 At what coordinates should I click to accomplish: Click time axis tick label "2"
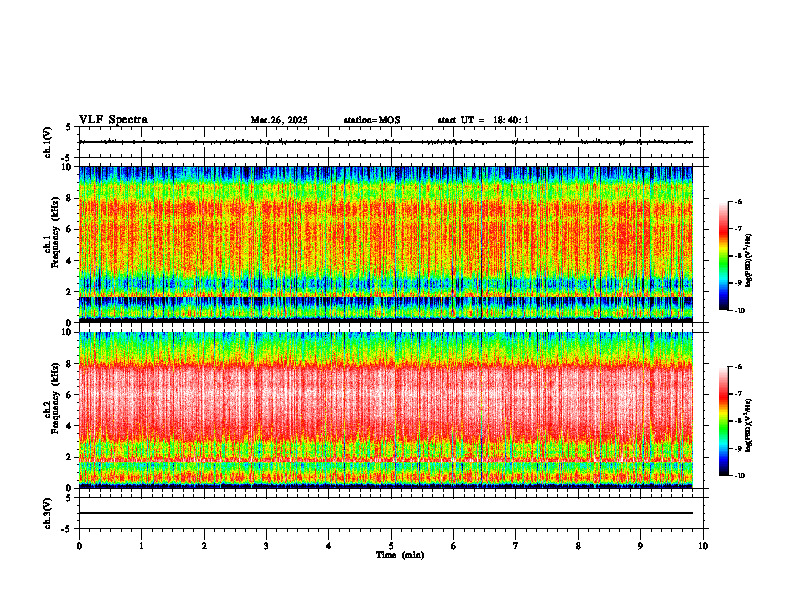tap(204, 546)
